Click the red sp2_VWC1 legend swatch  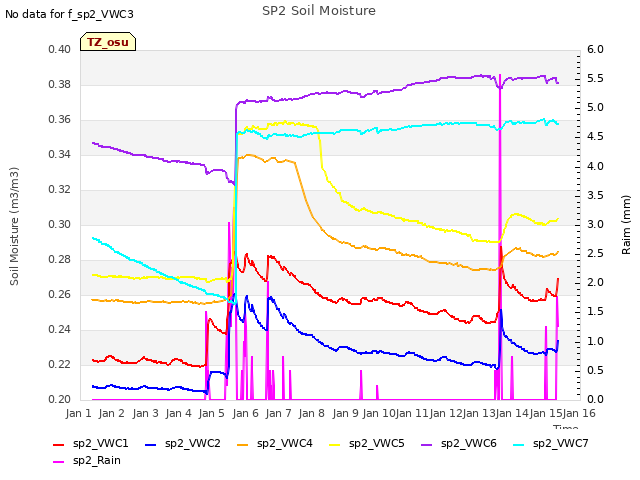click(59, 444)
